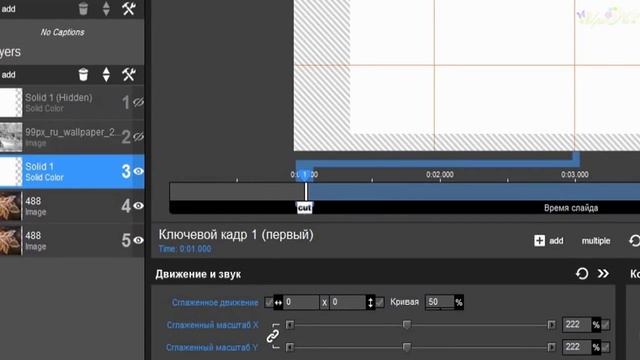
Task: Click thumbnail of 488 layer 5
Action: (11, 241)
